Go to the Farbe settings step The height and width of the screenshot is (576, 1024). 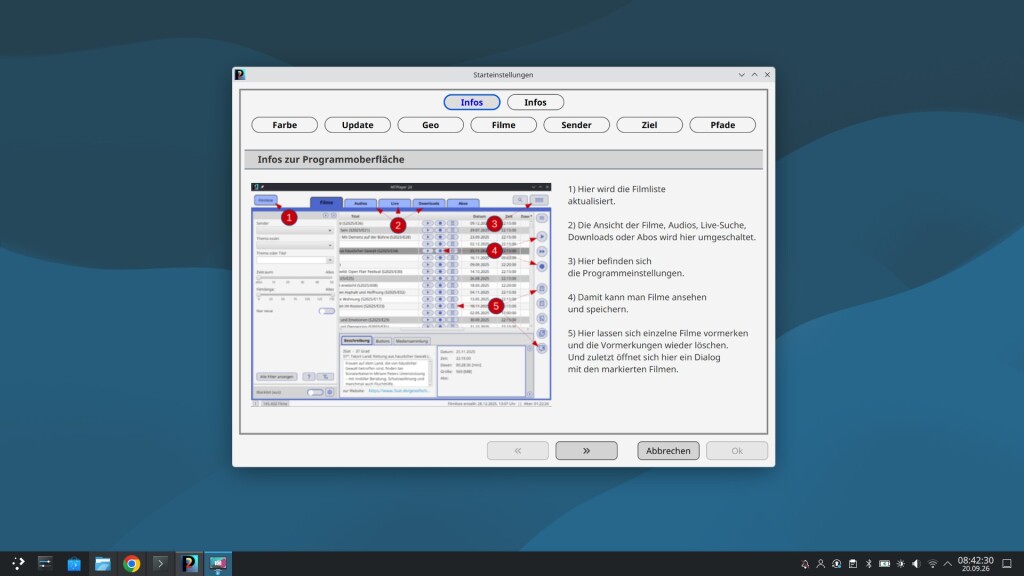coord(285,125)
